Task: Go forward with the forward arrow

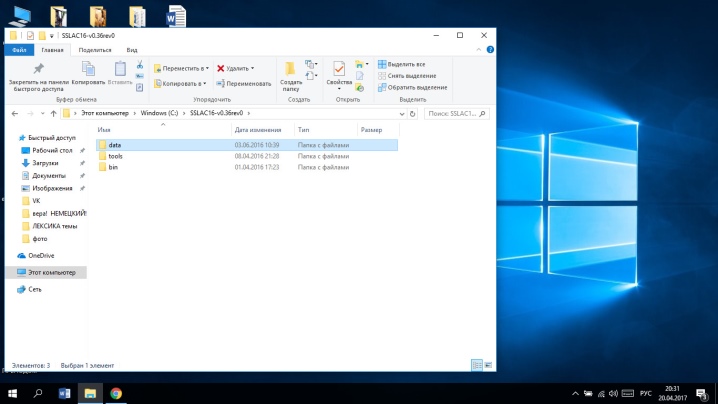Action: coord(30,114)
